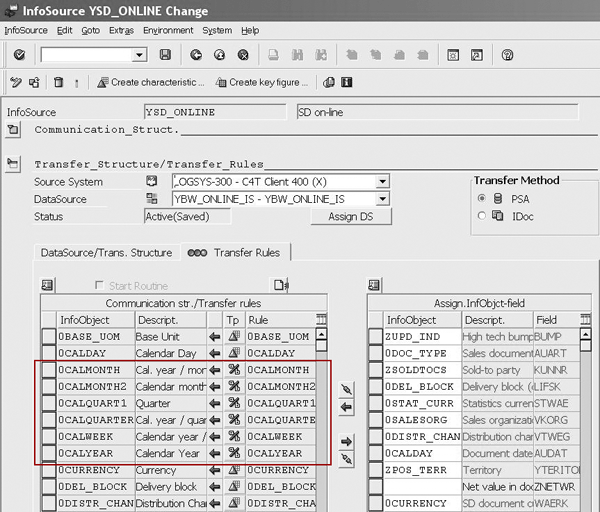This screenshot has width=600, height=512.
Task: Click the DataSource icon
Action: point(152,198)
